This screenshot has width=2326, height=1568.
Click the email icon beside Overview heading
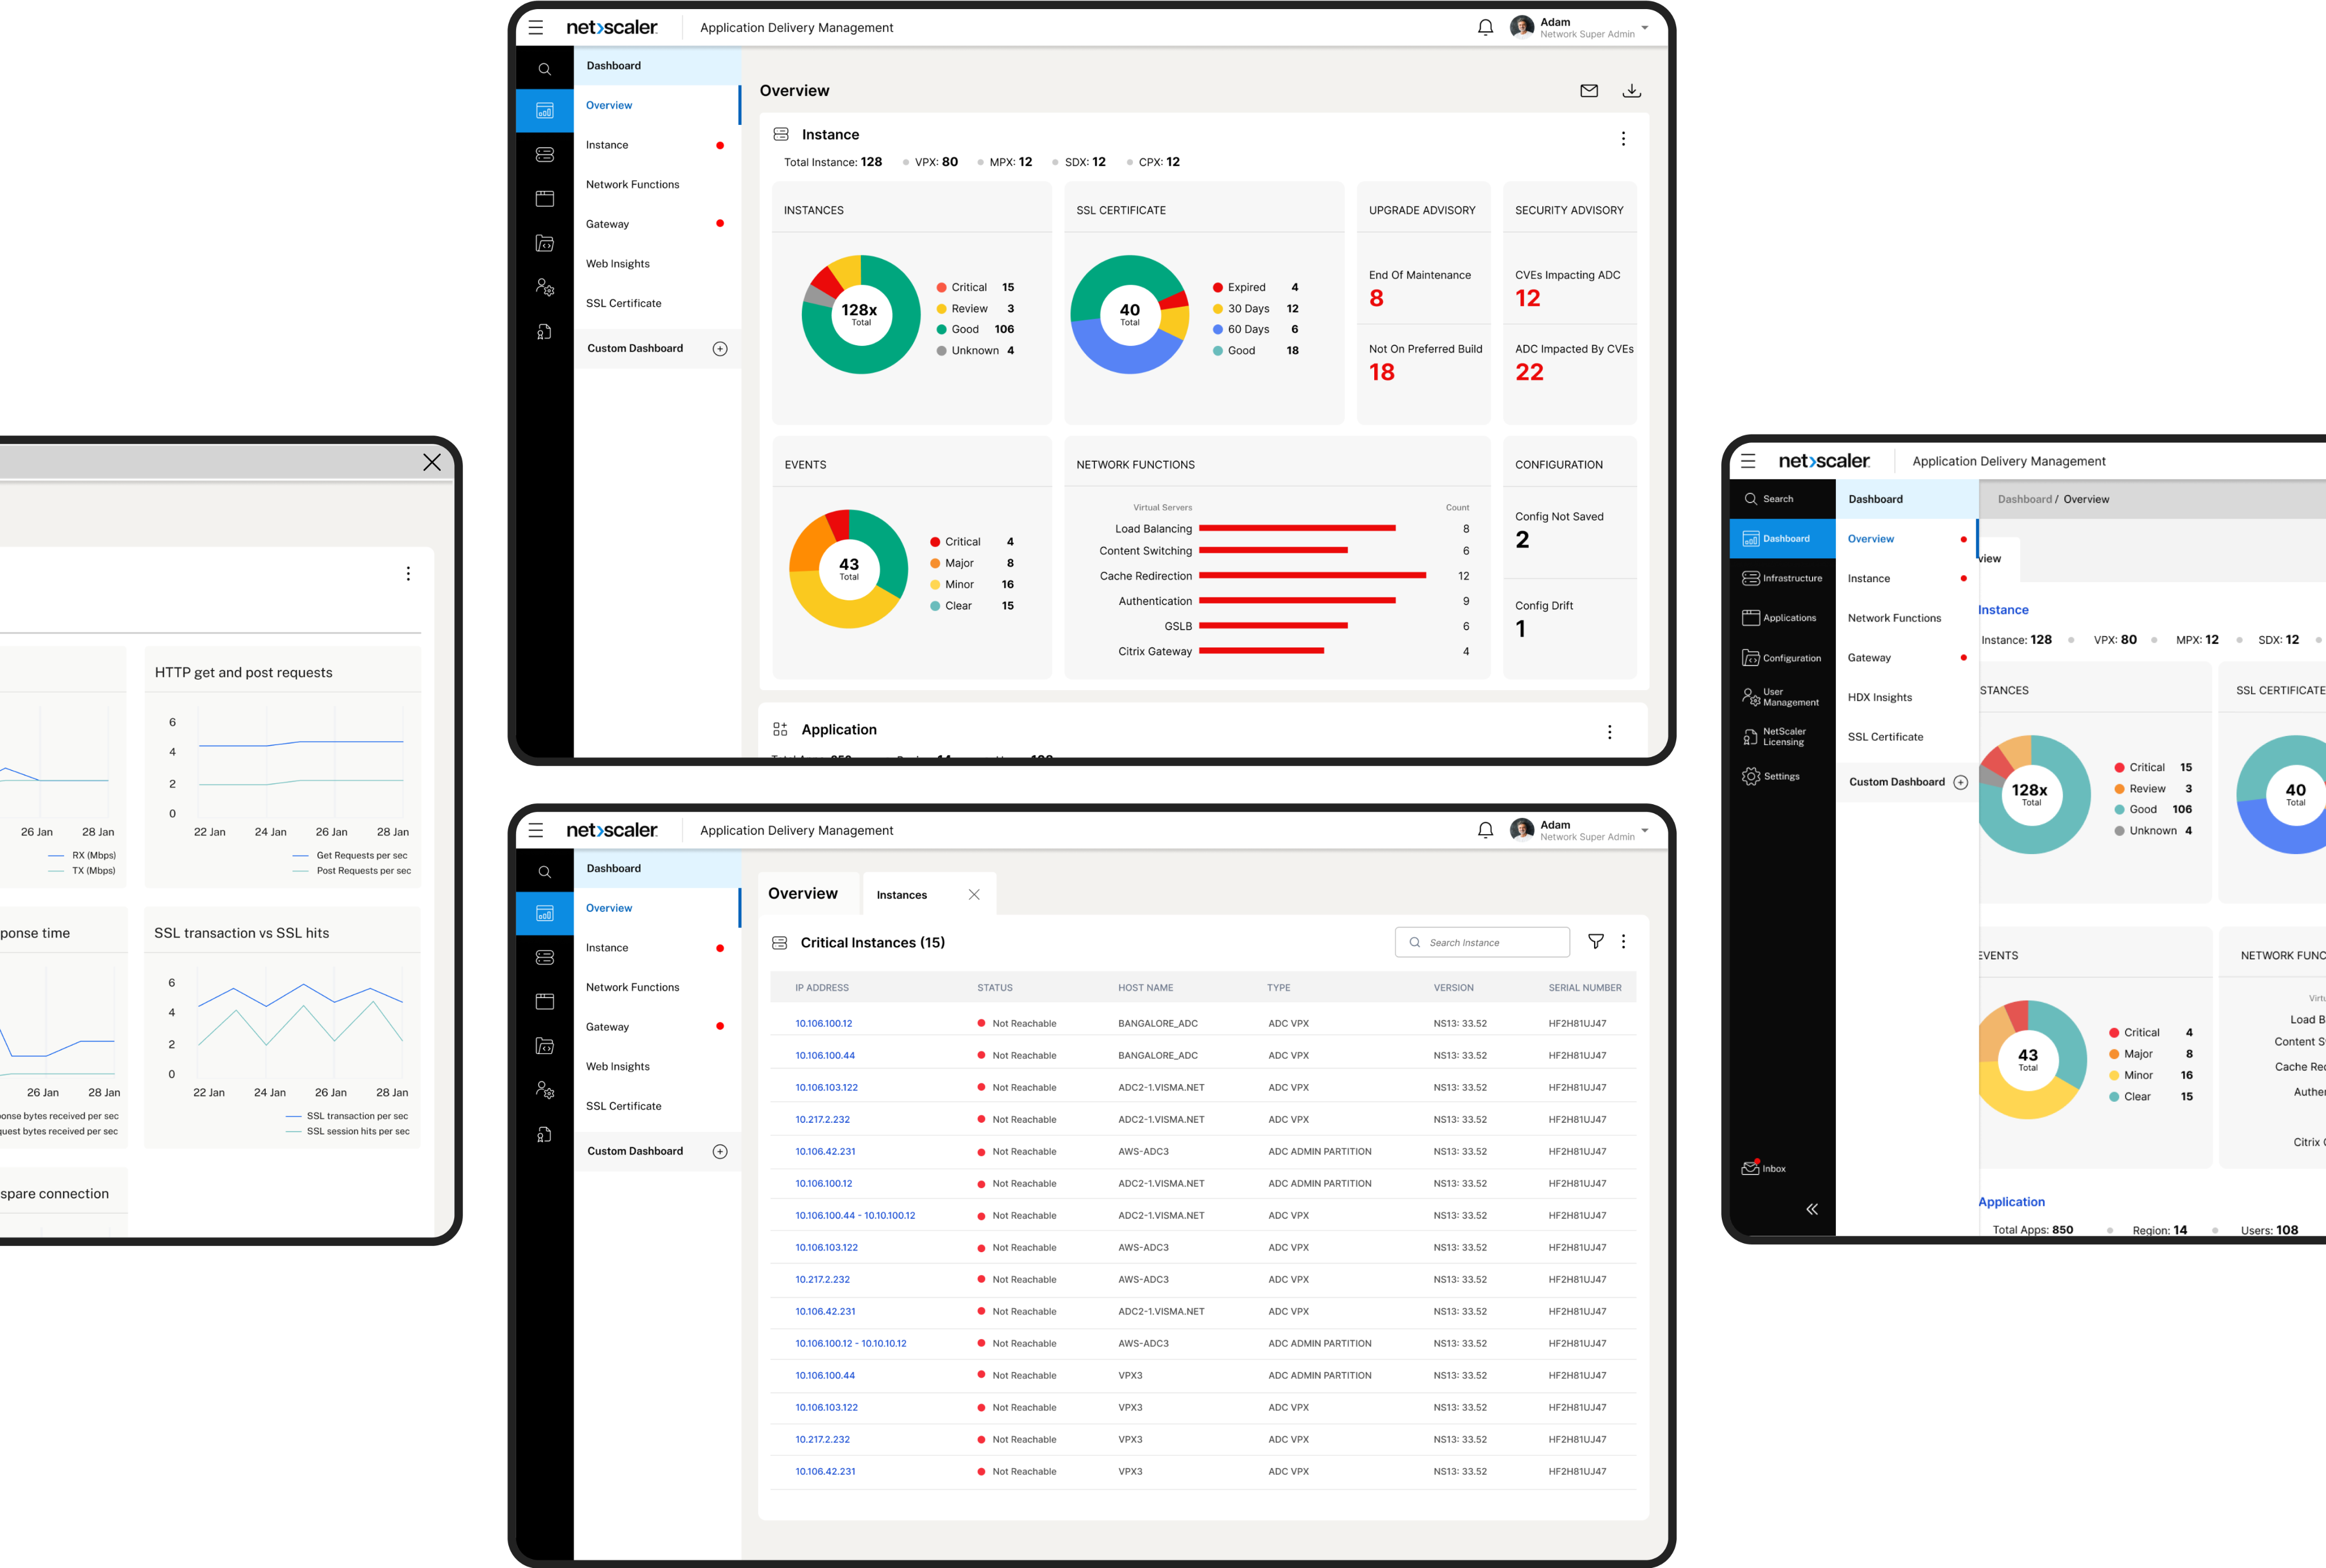click(1588, 91)
